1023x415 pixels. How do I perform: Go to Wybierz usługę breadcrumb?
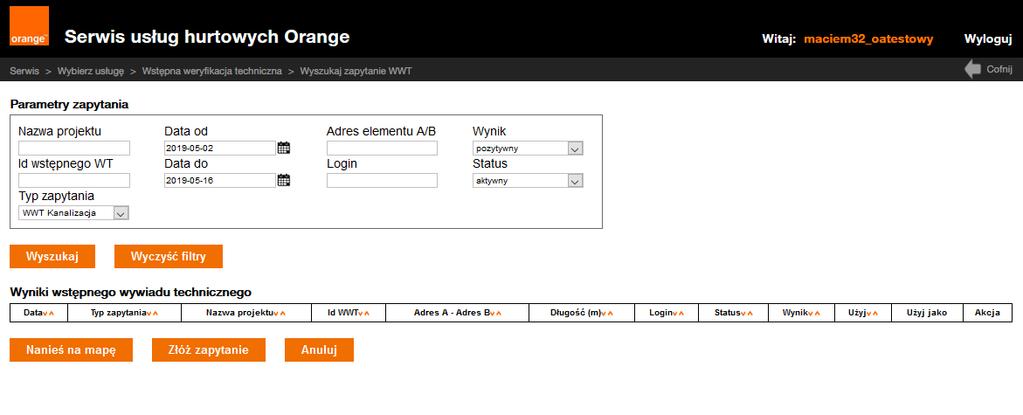tap(91, 70)
